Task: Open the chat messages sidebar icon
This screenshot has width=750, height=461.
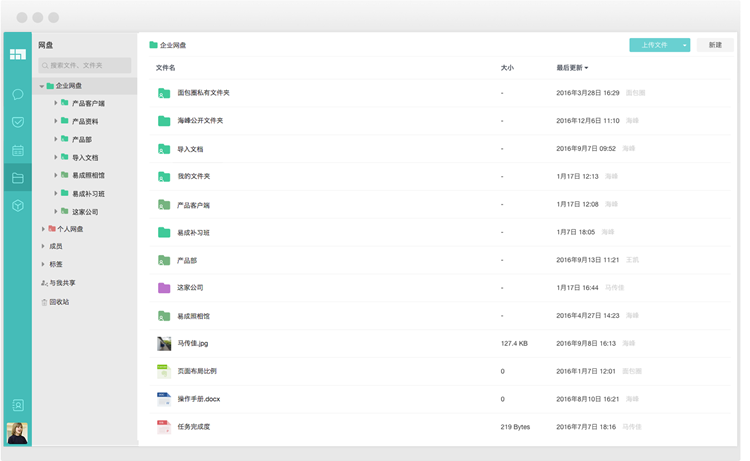Action: pos(18,94)
